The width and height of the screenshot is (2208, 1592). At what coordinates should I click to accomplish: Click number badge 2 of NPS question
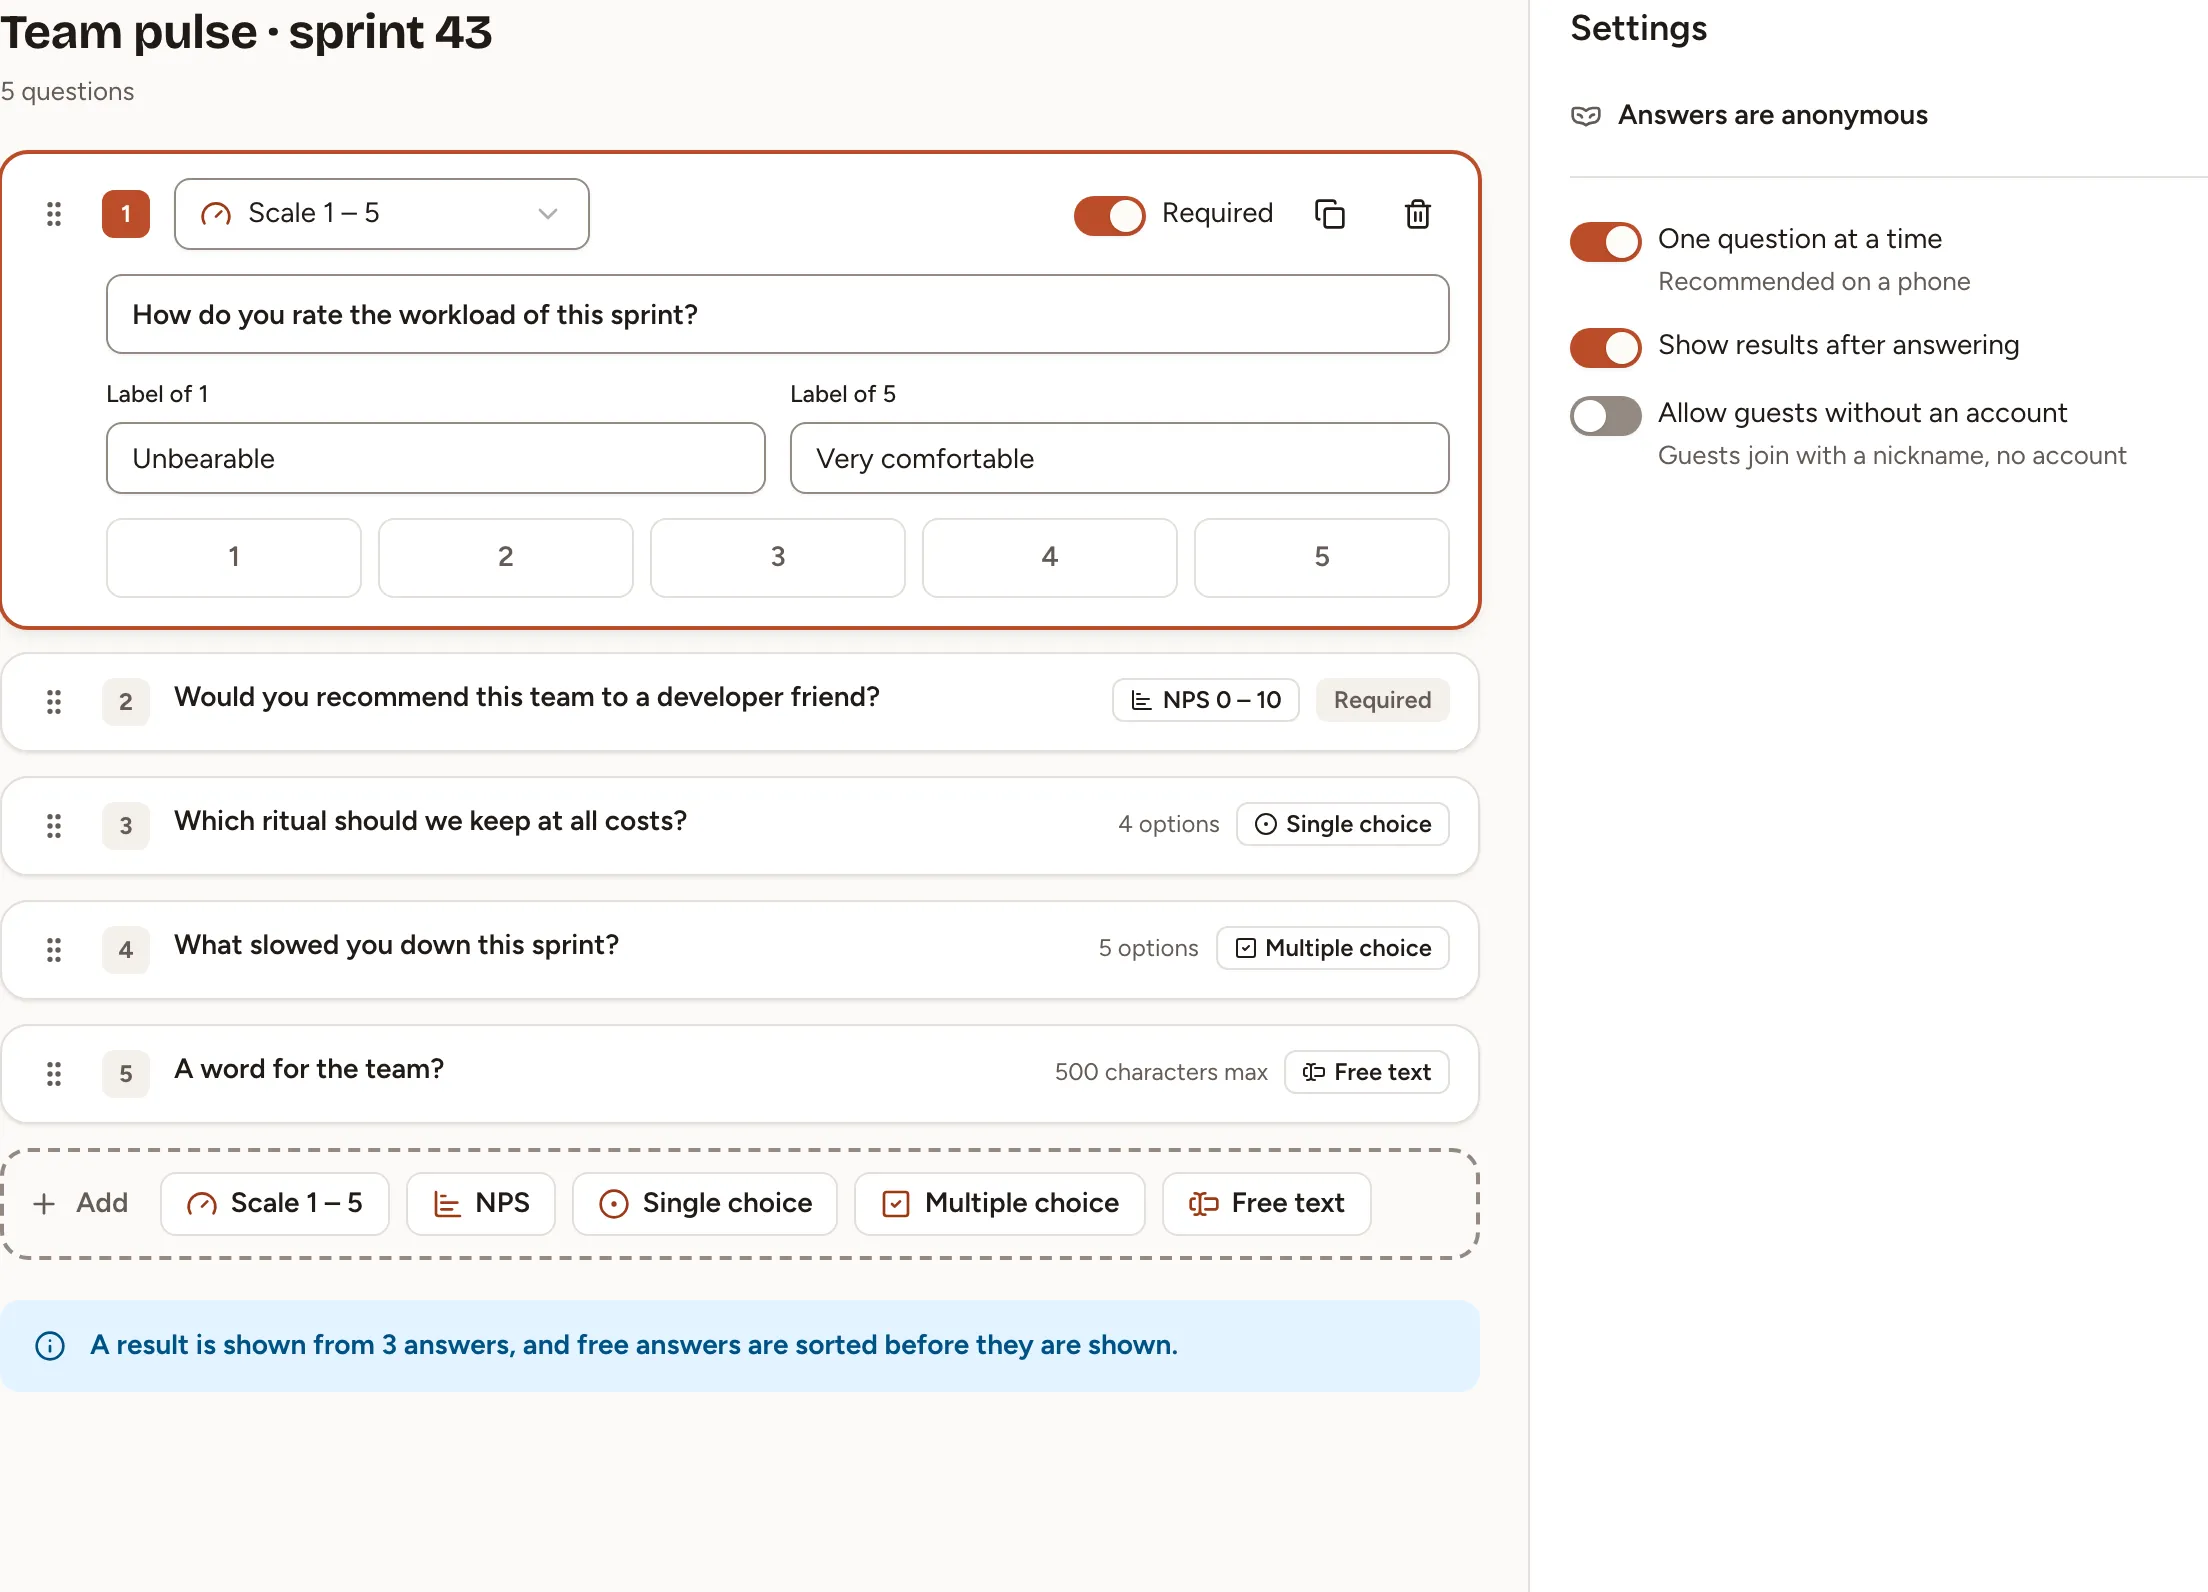[x=126, y=702]
